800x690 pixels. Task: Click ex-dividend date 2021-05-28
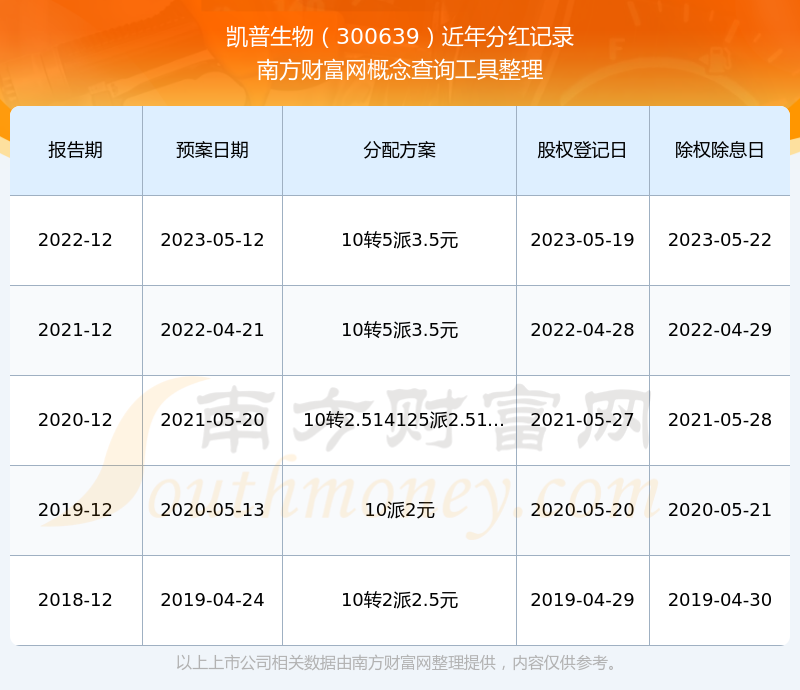pyautogui.click(x=719, y=420)
